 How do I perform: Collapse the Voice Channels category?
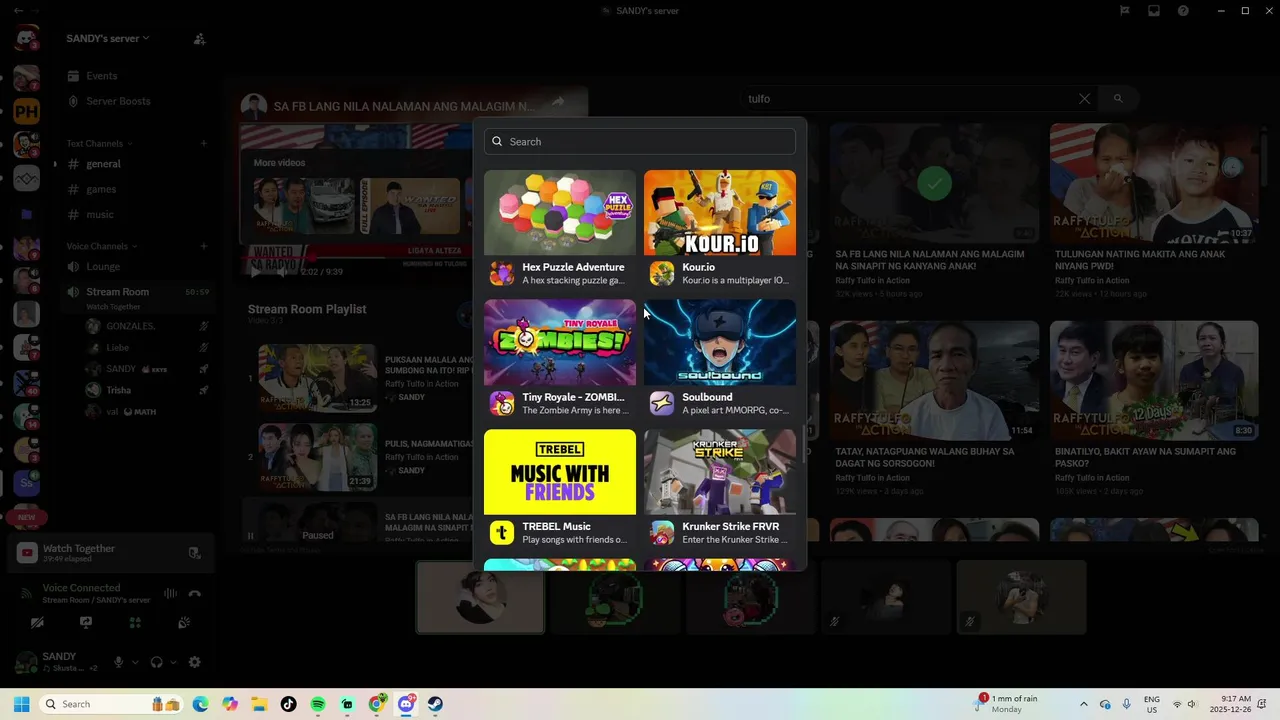(102, 246)
